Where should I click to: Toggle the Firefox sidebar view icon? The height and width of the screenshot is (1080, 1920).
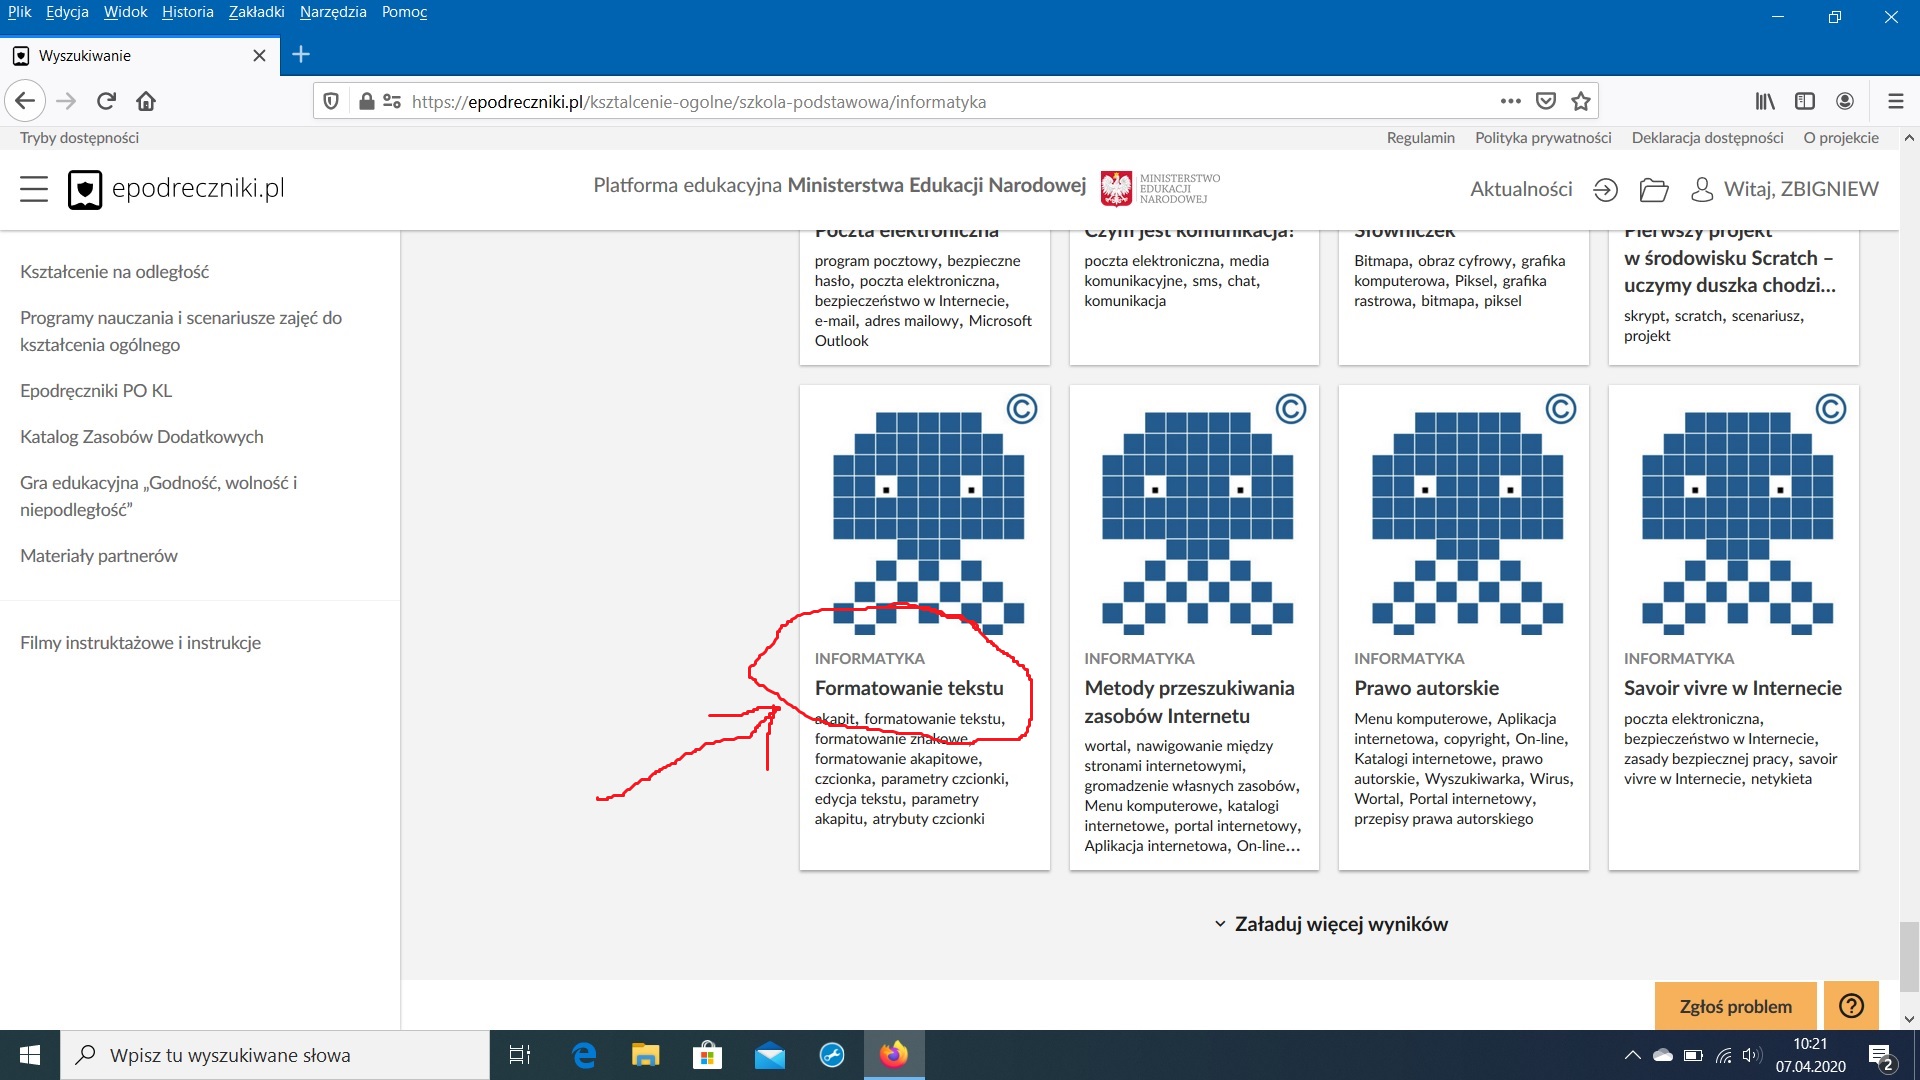(x=1805, y=101)
